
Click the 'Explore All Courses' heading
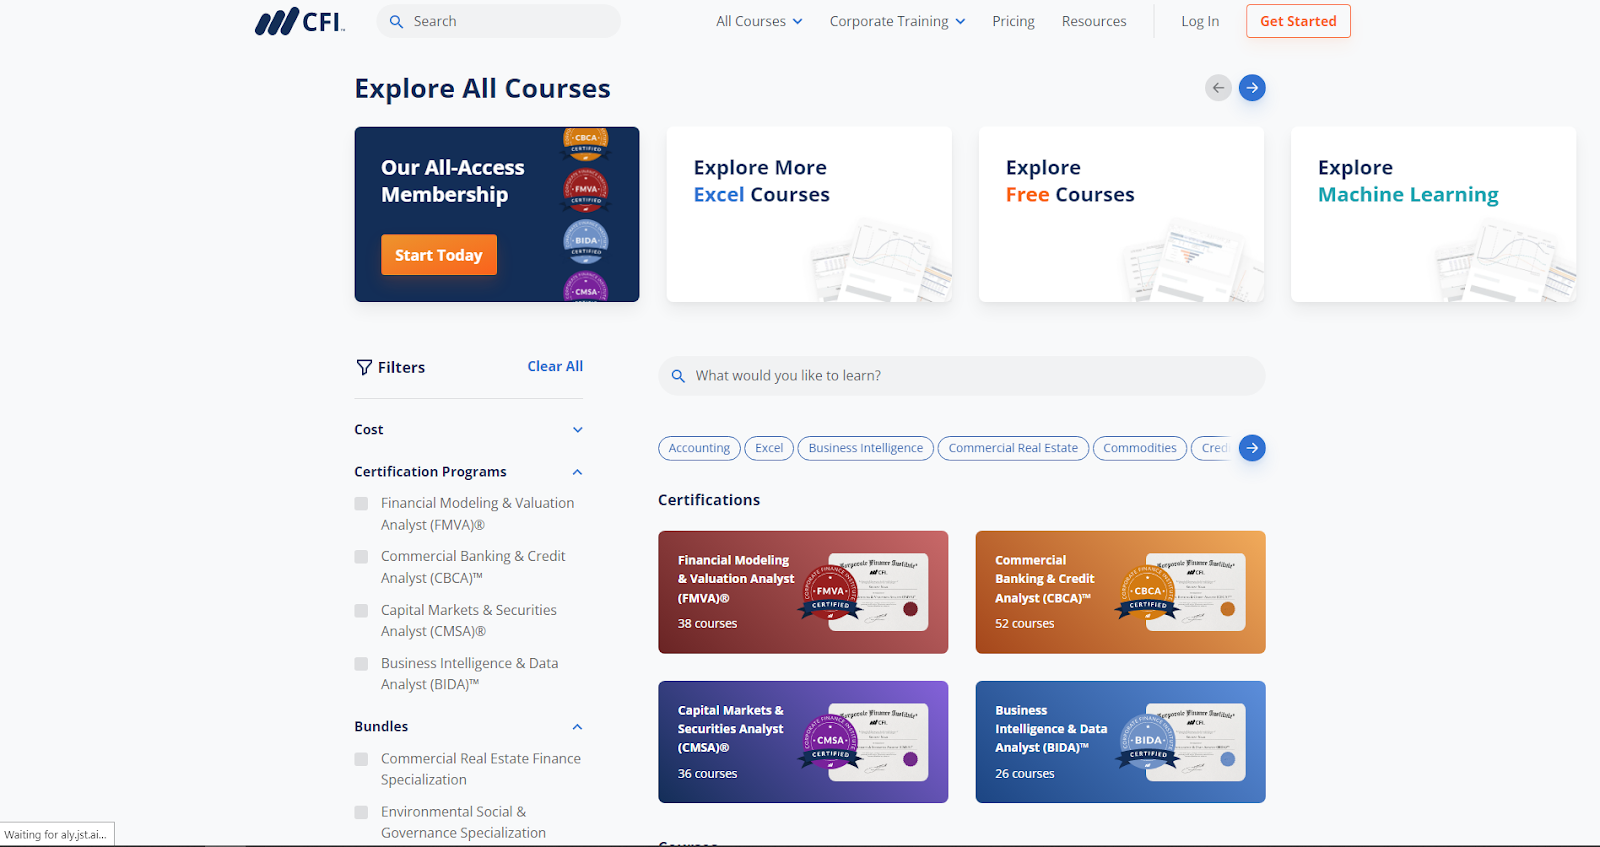(x=482, y=89)
